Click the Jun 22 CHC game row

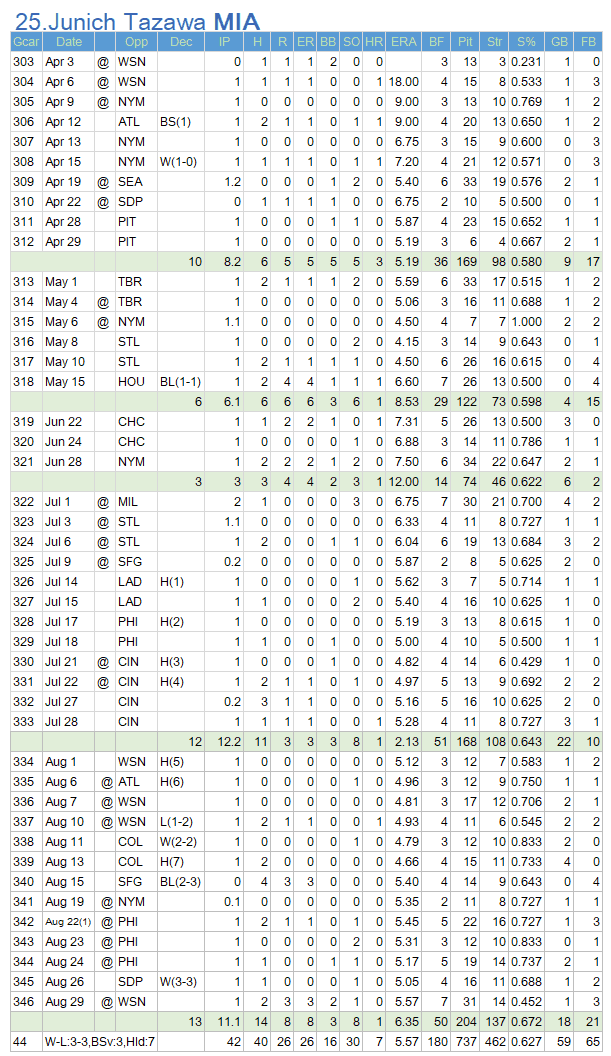click(307, 422)
